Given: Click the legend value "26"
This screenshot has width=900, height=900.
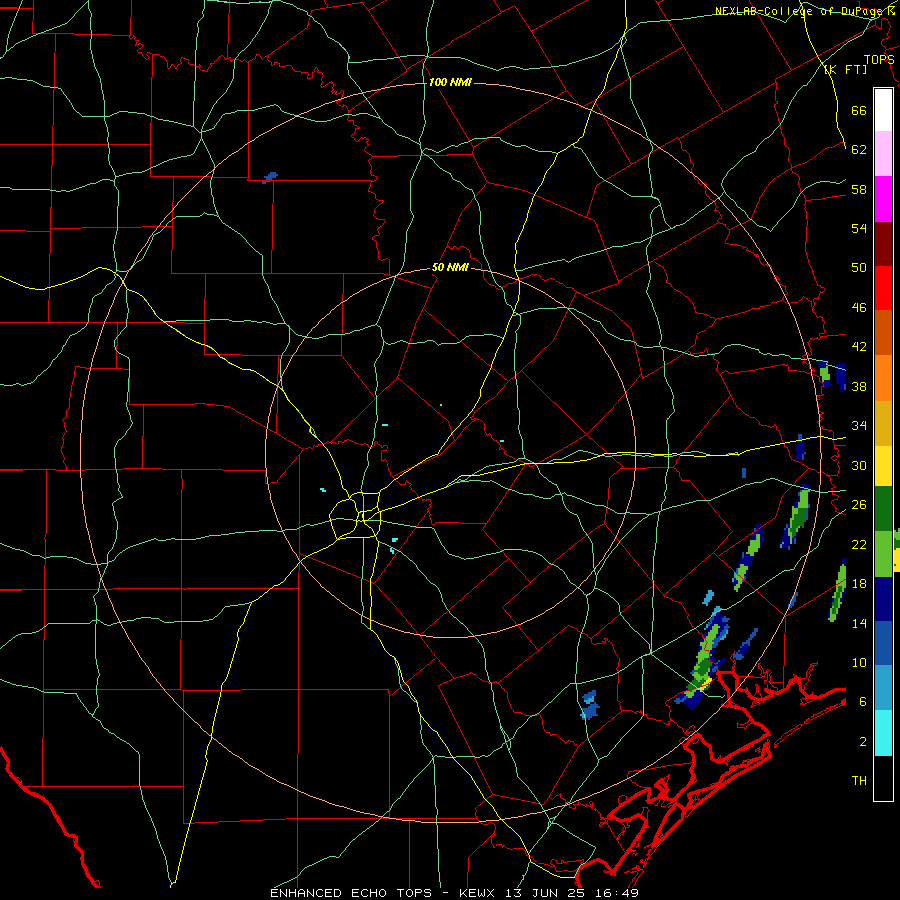Looking at the screenshot, I should [x=859, y=505].
